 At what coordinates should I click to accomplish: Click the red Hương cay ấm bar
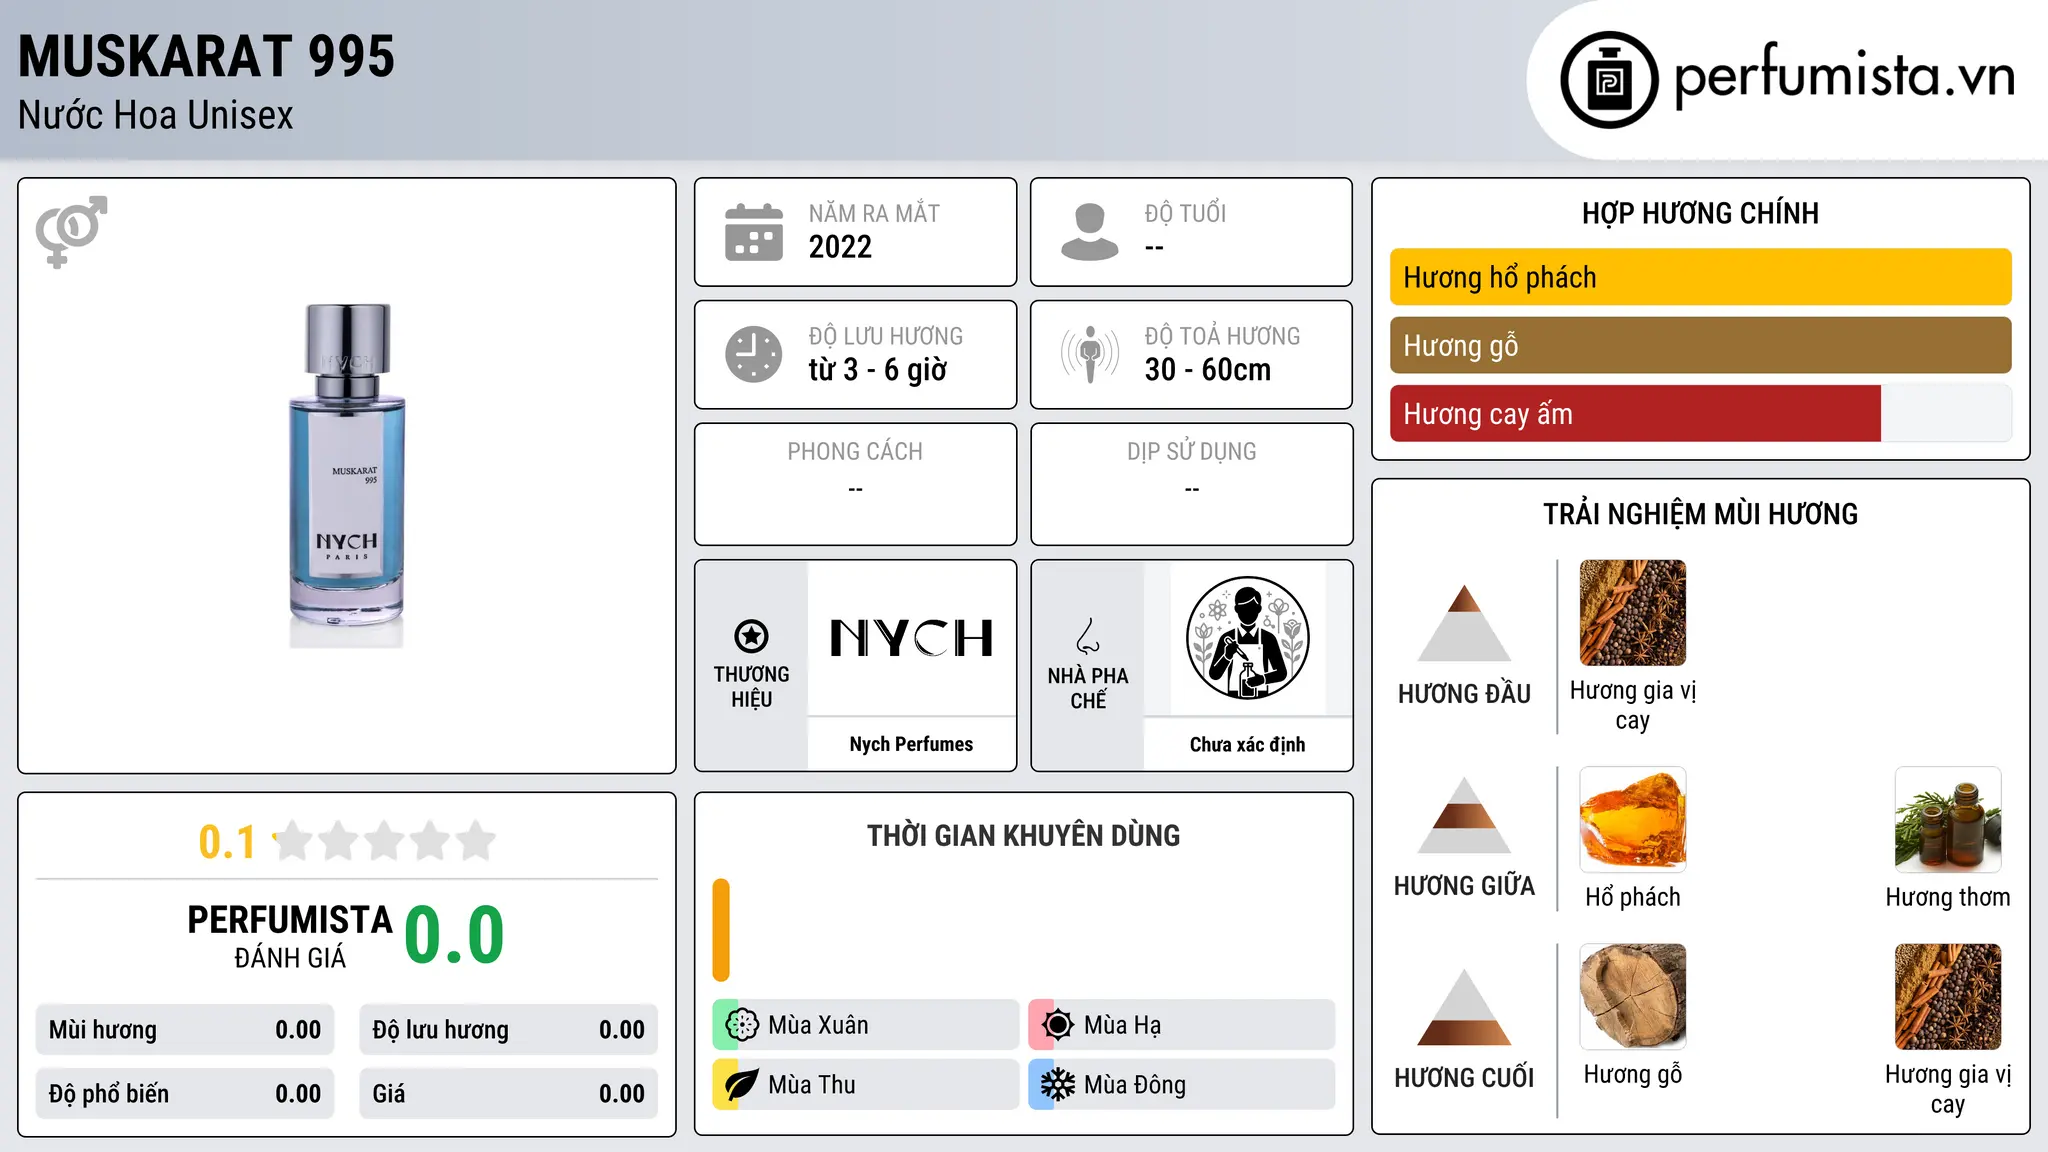tap(1635, 413)
